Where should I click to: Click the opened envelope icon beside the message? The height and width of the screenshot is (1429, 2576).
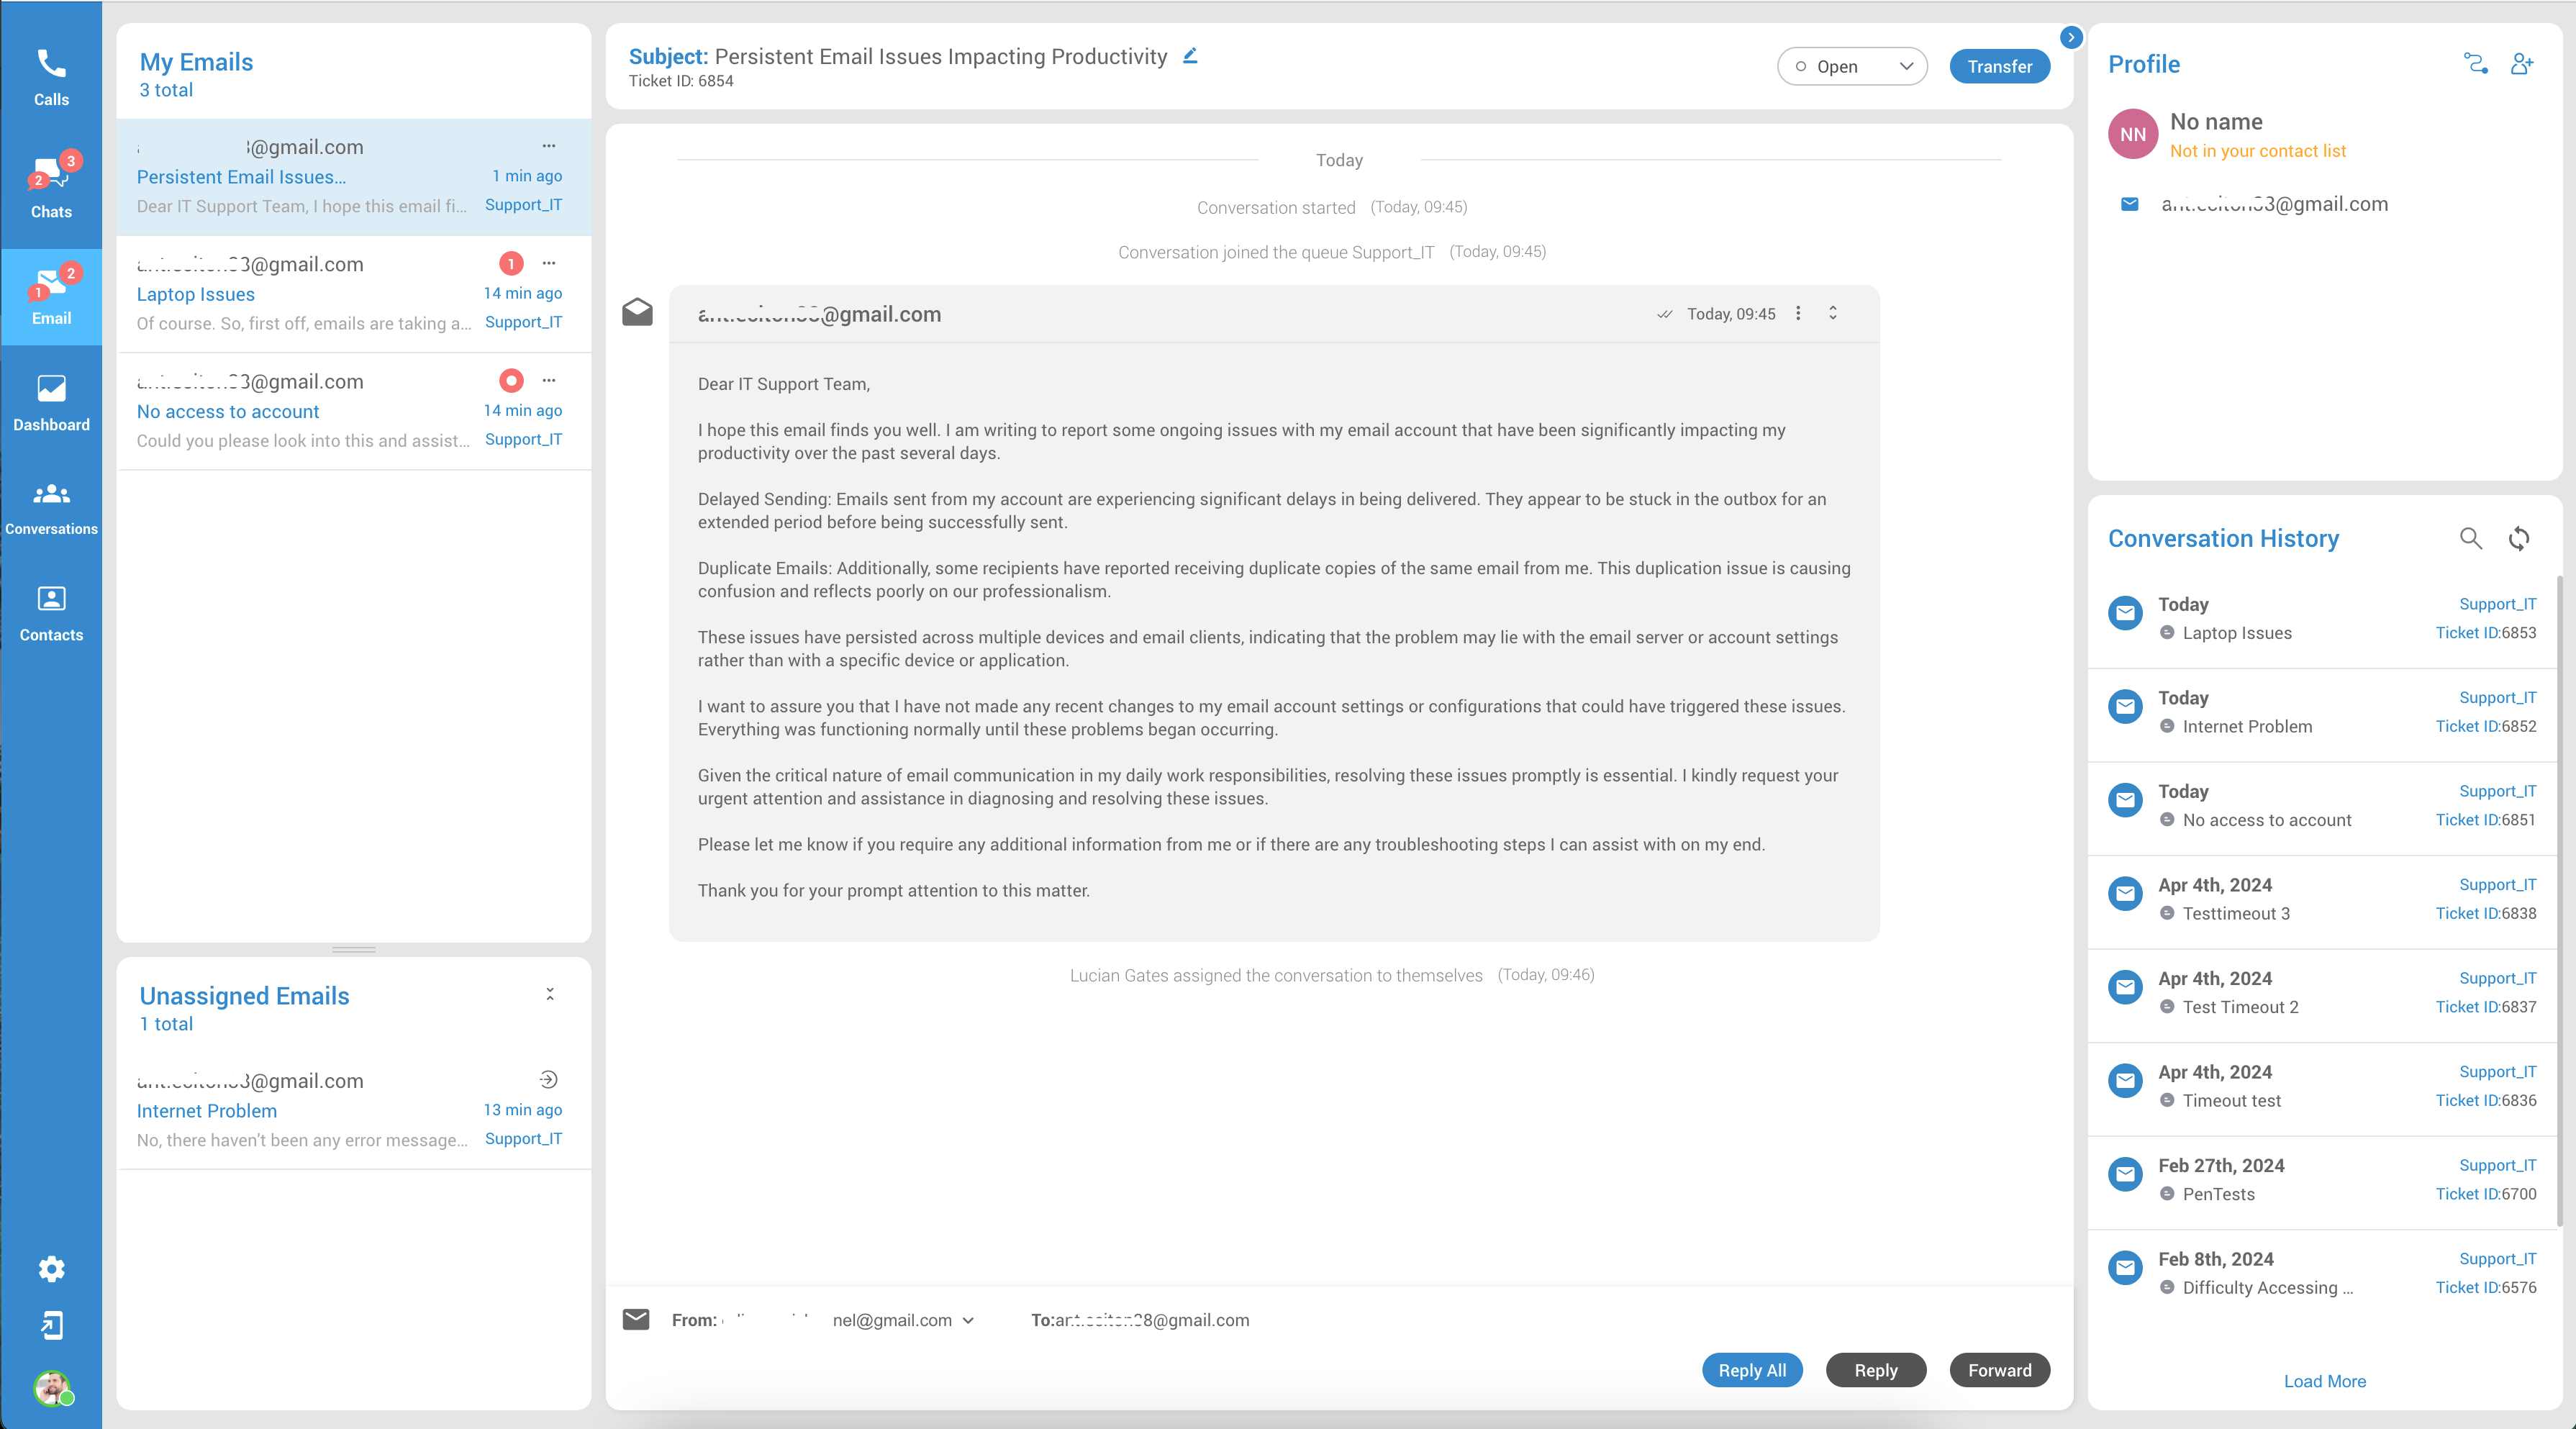point(637,313)
